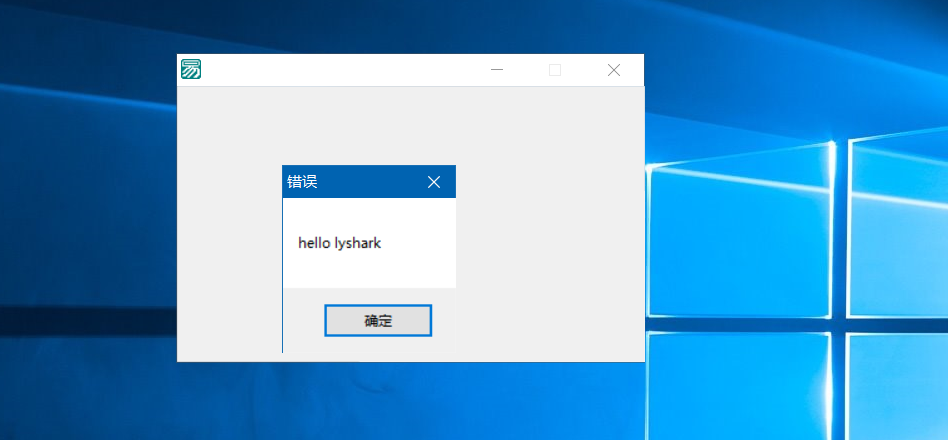Click the green app icon in the main window title bar
Image resolution: width=948 pixels, height=440 pixels.
pyautogui.click(x=191, y=70)
